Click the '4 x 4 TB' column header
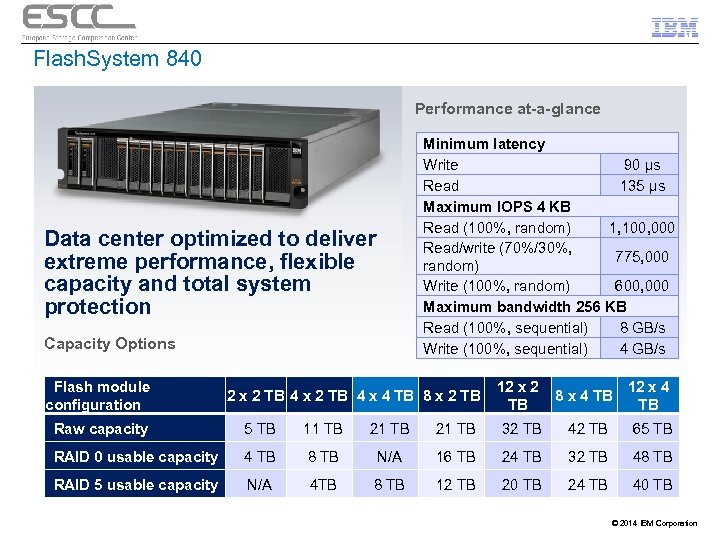 [x=385, y=395]
